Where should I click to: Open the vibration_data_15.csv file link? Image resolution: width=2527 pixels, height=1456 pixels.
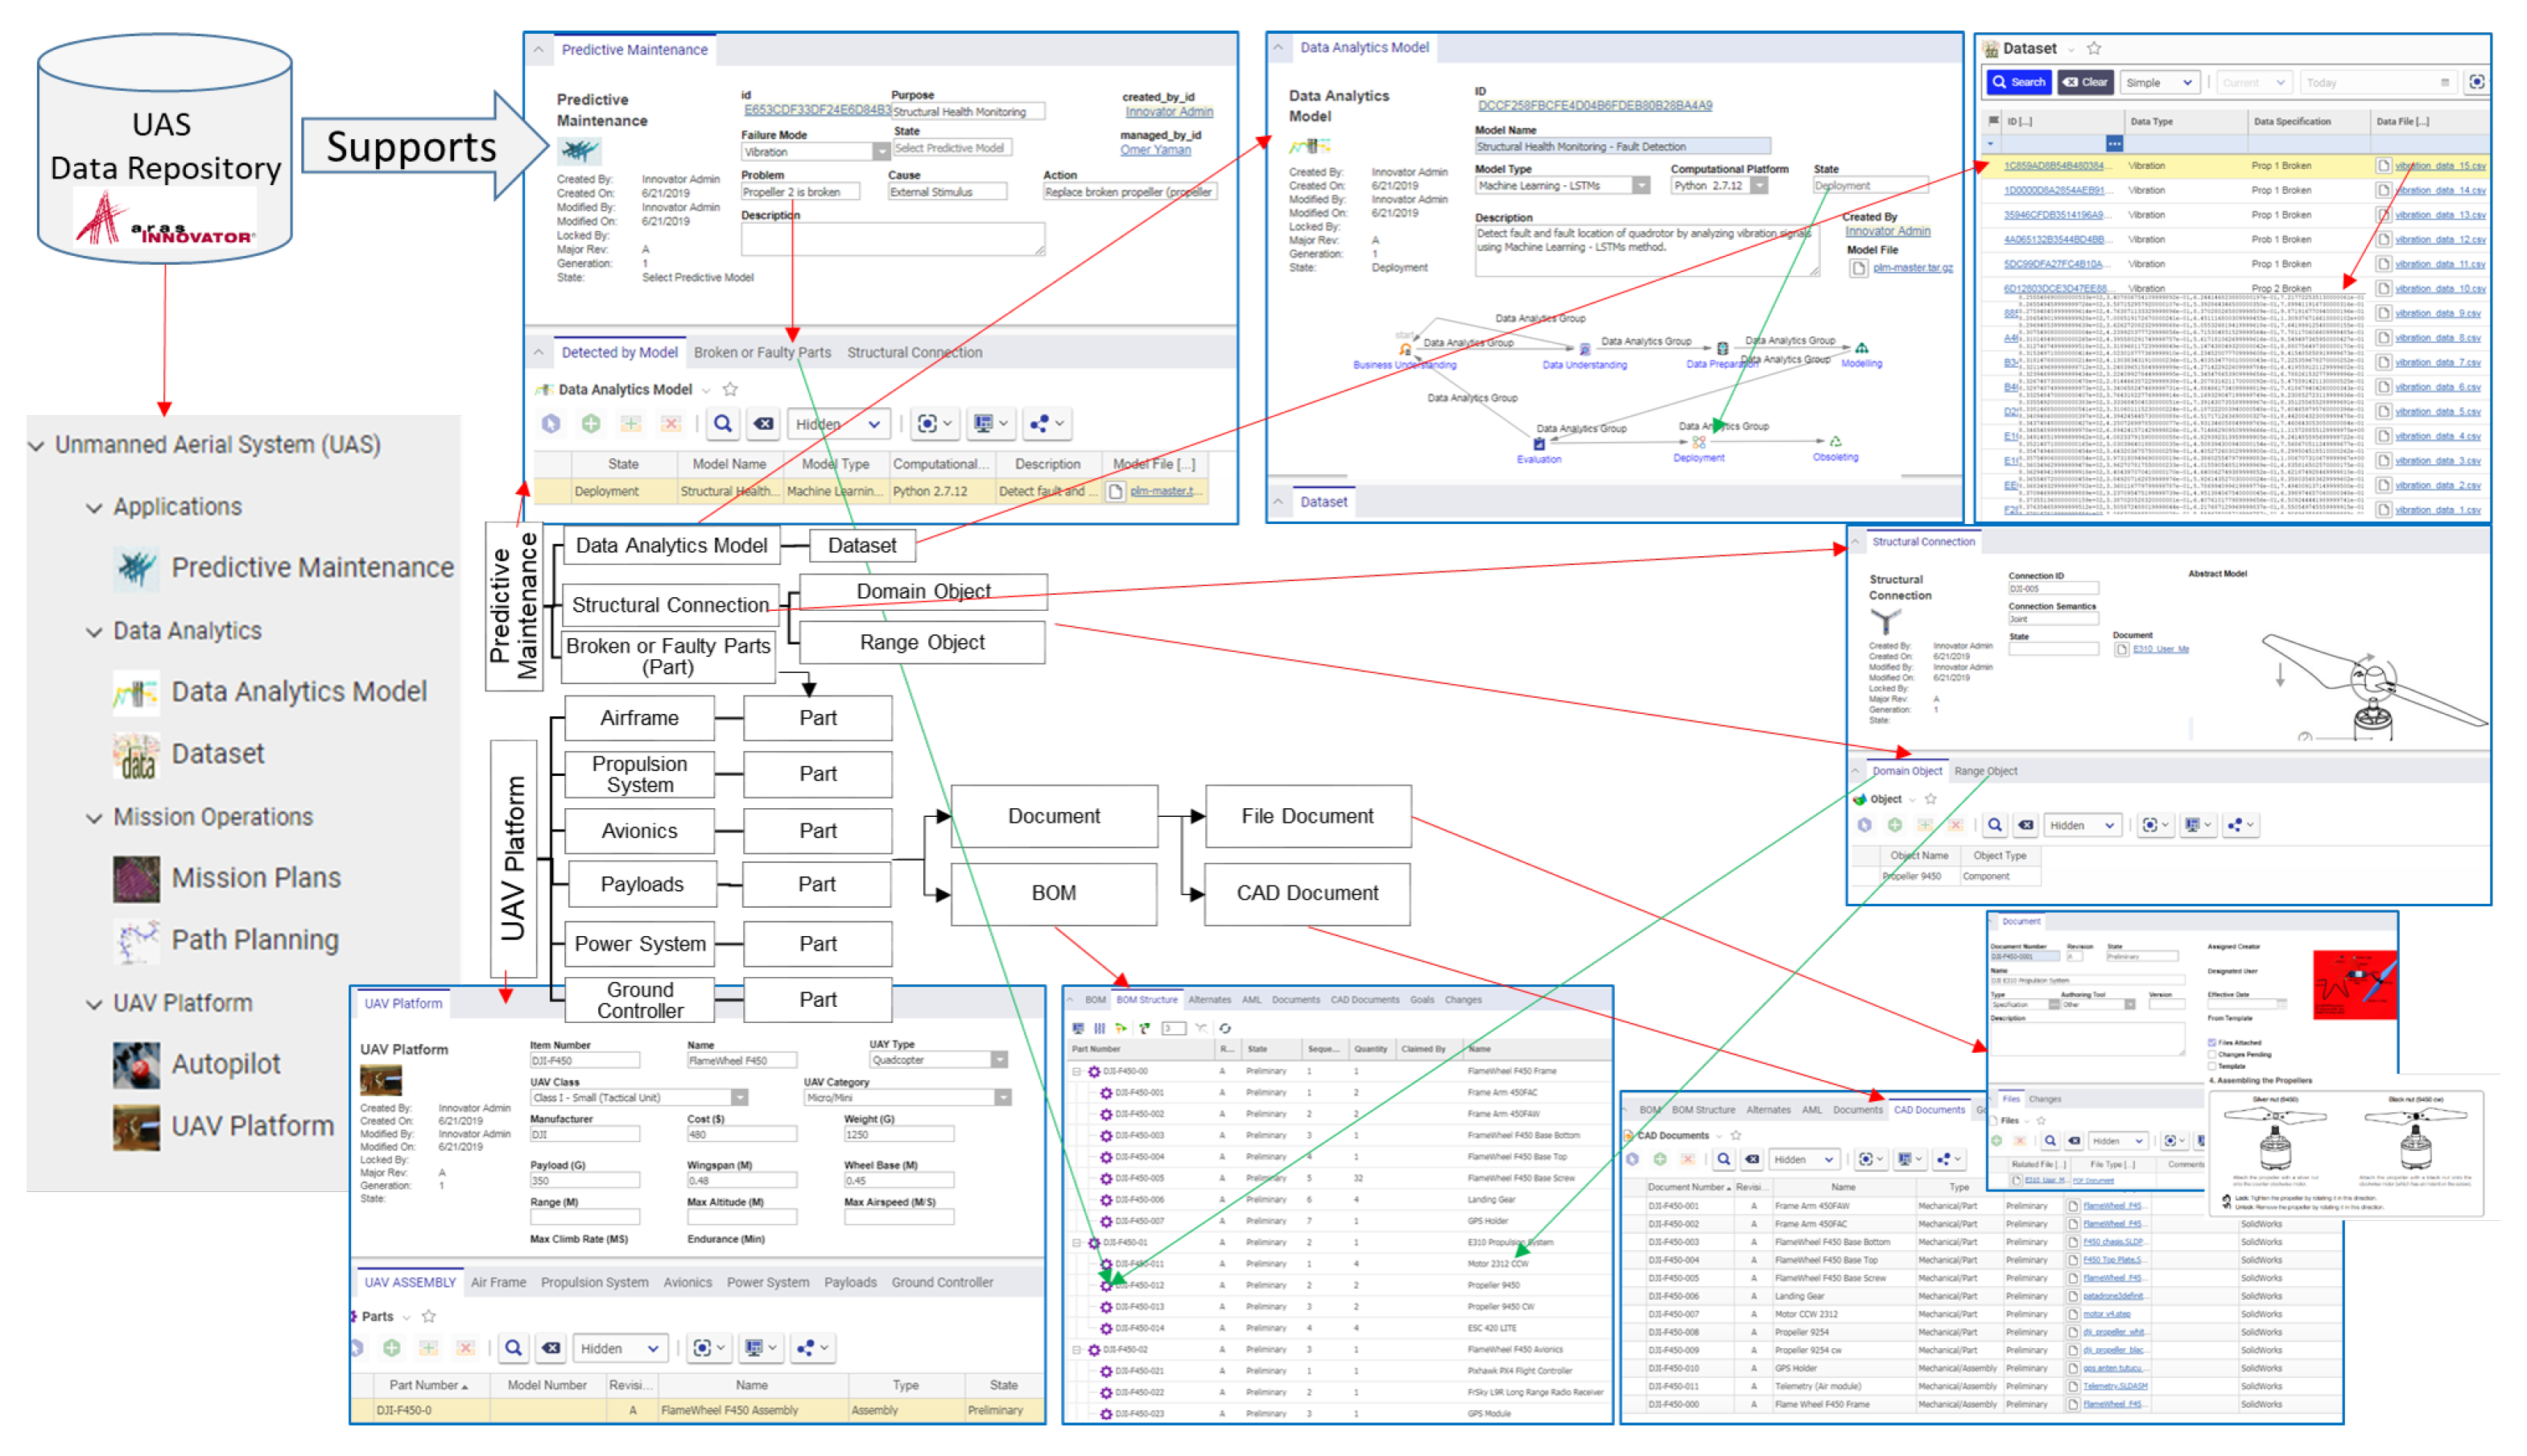point(2439,166)
